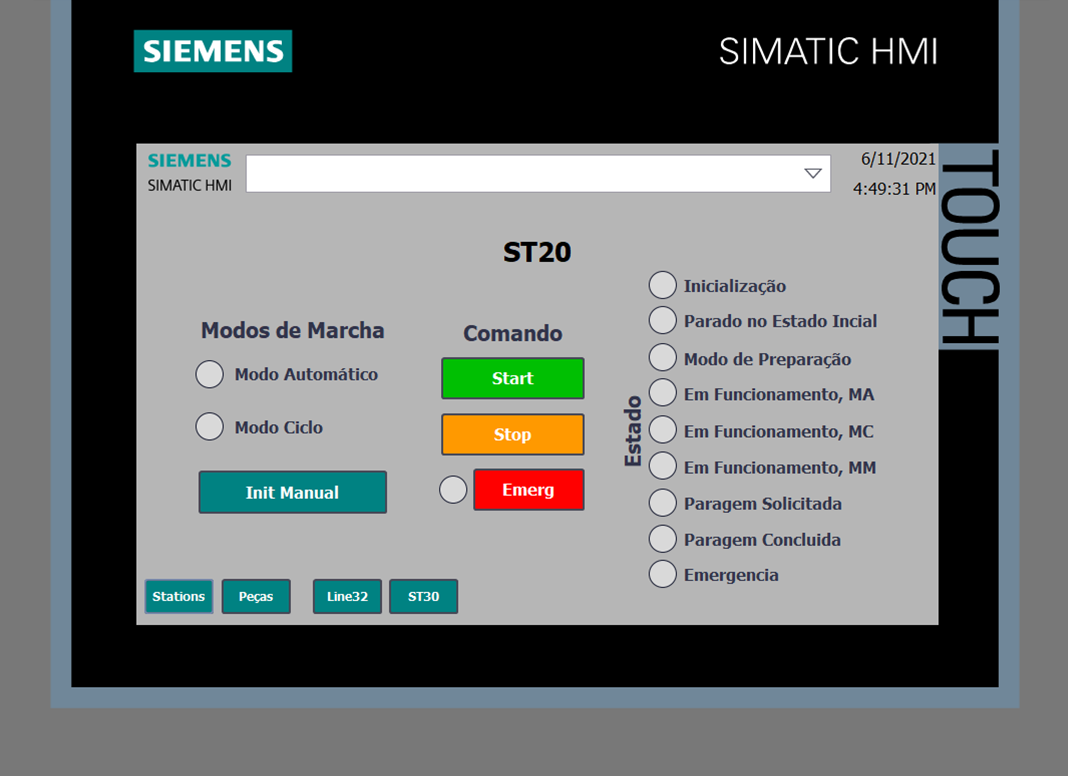Image resolution: width=1068 pixels, height=776 pixels.
Task: Click the Em Funcionamento, MM lamp
Action: point(662,466)
